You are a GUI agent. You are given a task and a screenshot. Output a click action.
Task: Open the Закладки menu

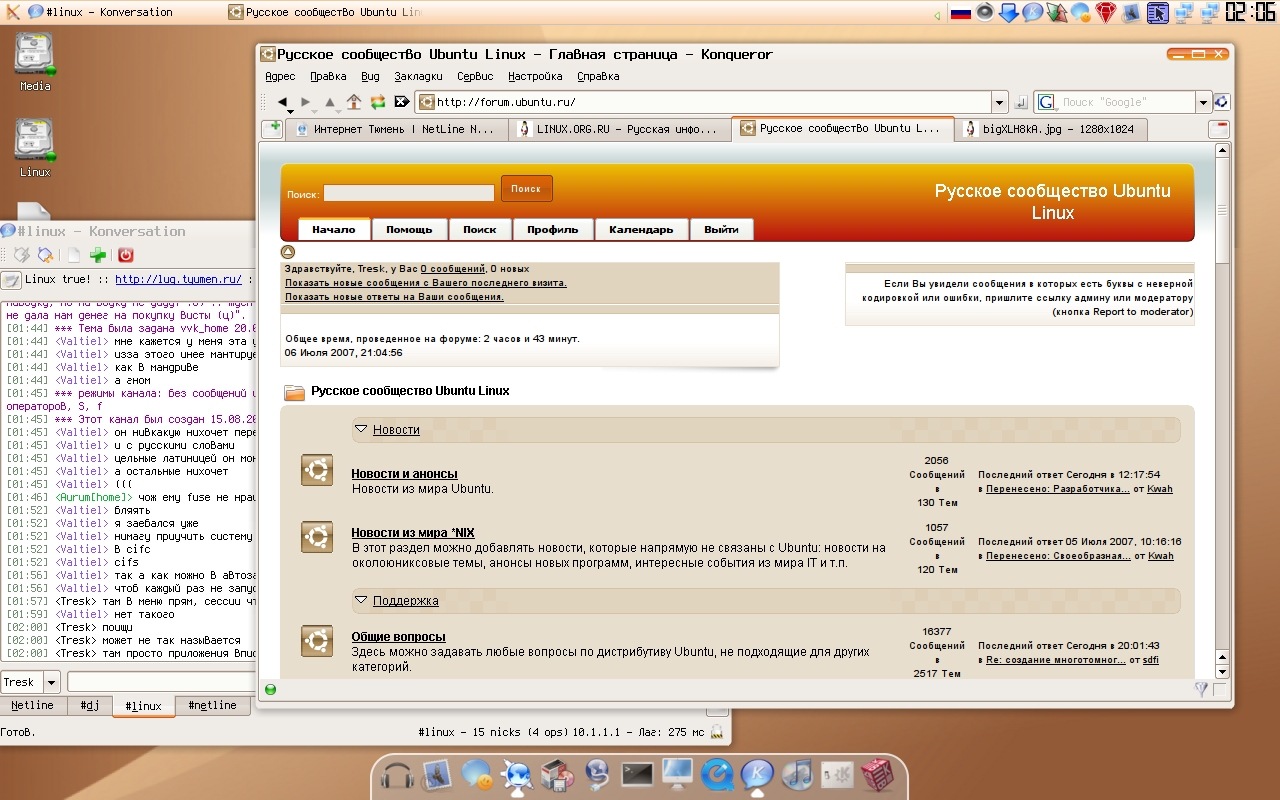coord(418,76)
